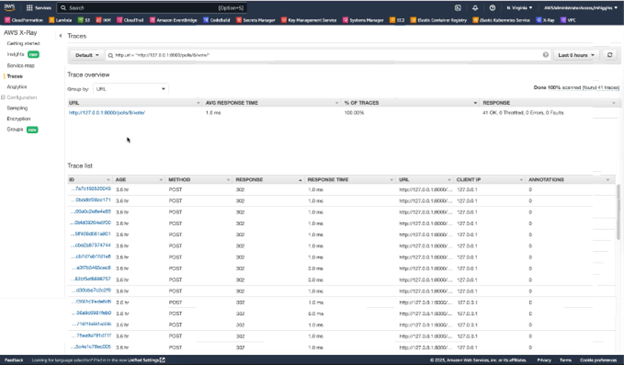Open the Group by URL dropdown

[131, 89]
